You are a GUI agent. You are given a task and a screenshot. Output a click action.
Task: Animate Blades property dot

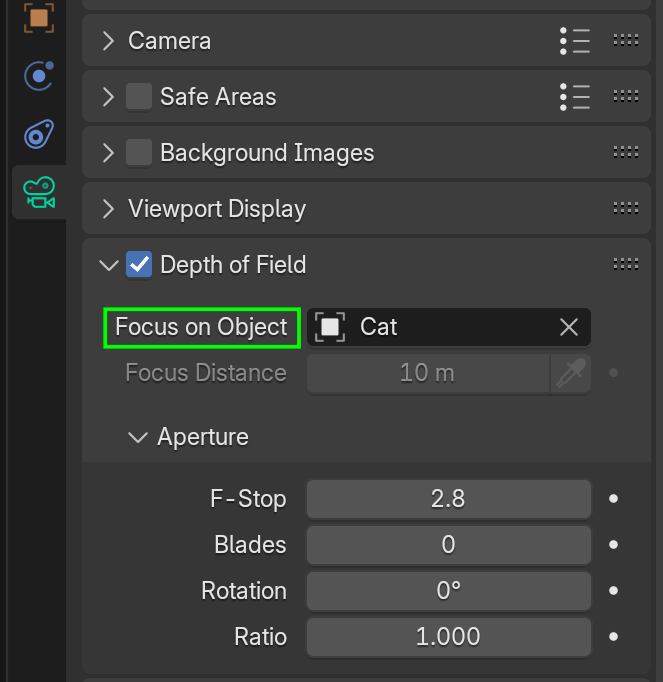click(613, 545)
